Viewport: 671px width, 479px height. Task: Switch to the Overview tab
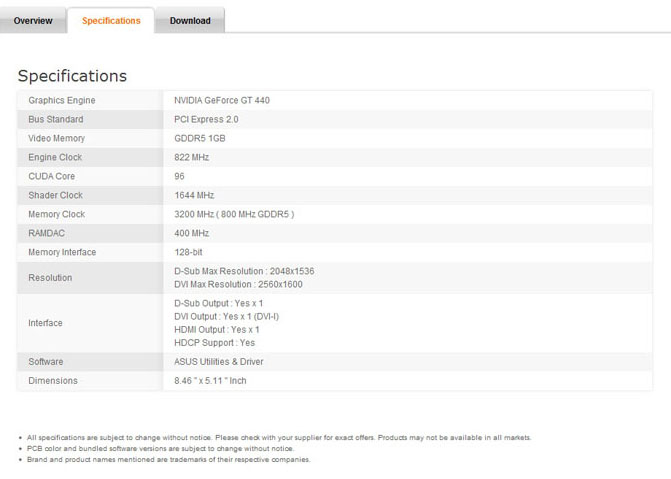pos(33,20)
